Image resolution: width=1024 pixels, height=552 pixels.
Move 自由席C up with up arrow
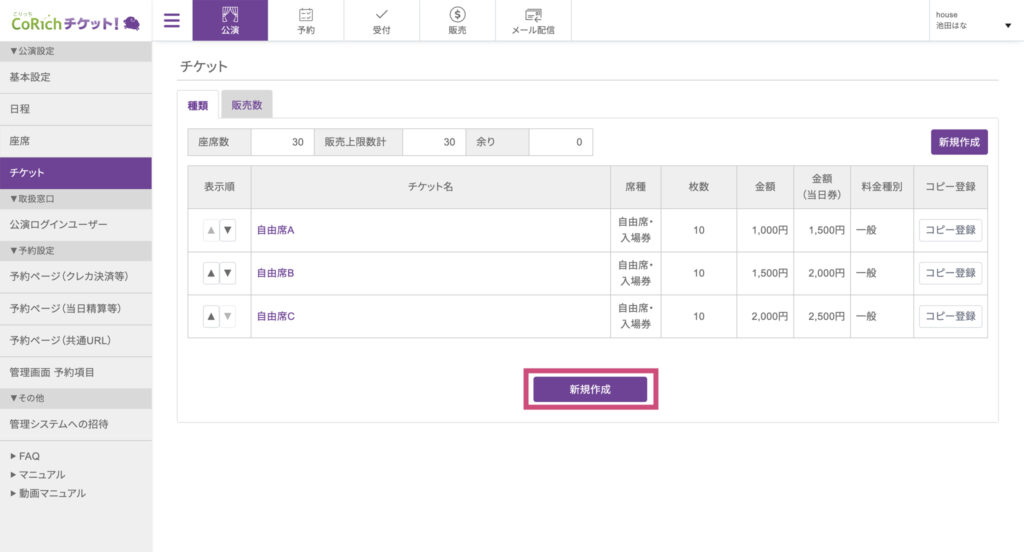click(210, 316)
